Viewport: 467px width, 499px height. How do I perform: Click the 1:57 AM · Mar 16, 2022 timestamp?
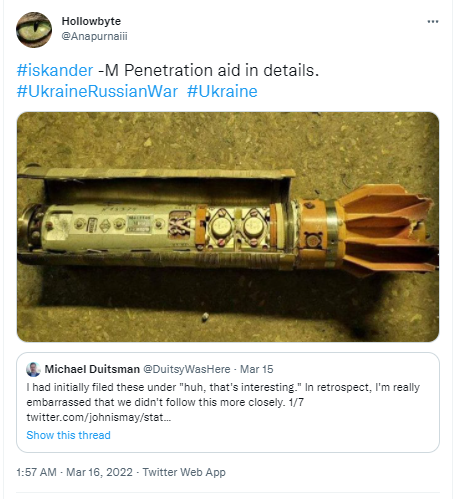click(x=74, y=472)
